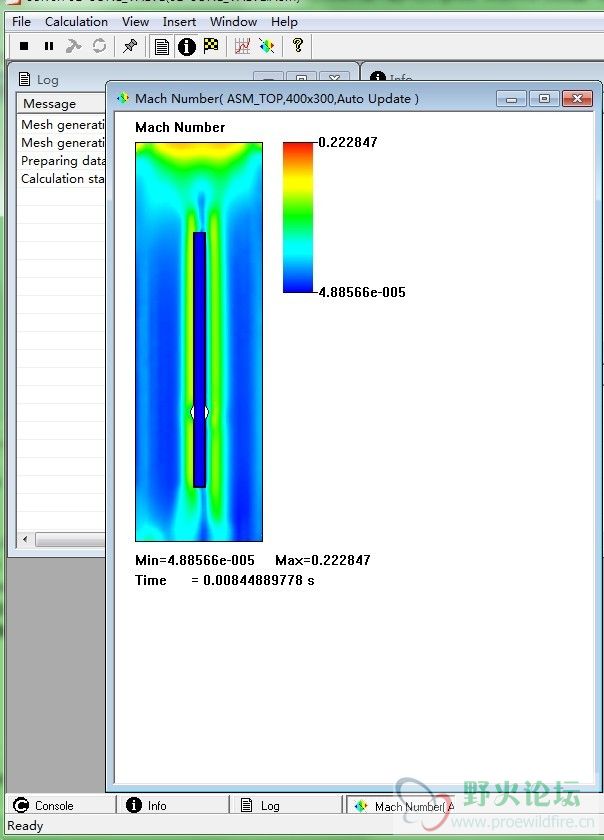Click the Mach Number contour plot image

[x=199, y=342]
